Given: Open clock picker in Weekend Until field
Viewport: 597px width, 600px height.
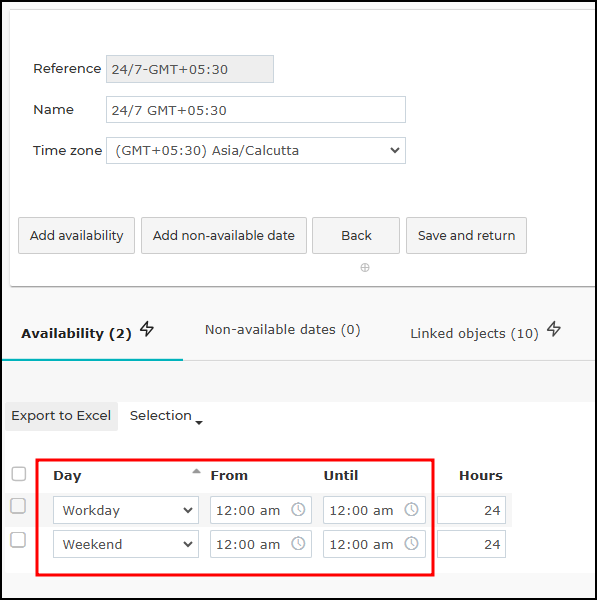Looking at the screenshot, I should pos(412,544).
